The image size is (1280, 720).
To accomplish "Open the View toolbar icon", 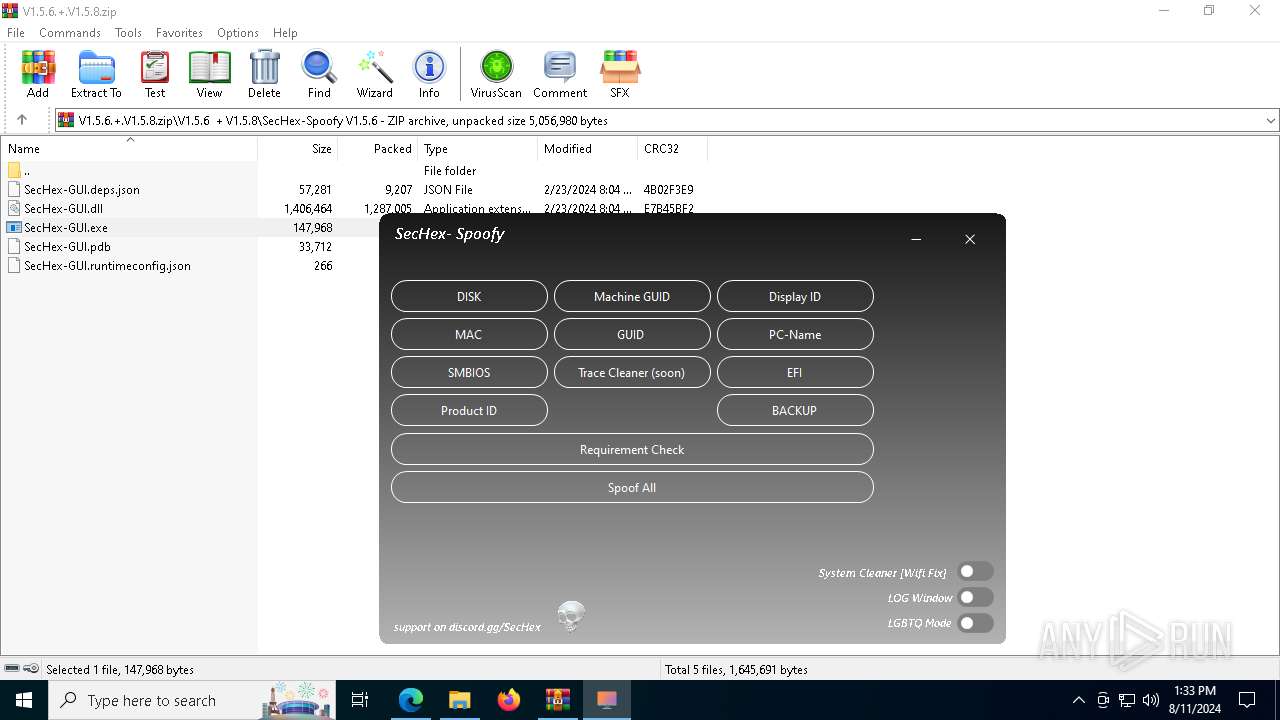I will pyautogui.click(x=209, y=75).
